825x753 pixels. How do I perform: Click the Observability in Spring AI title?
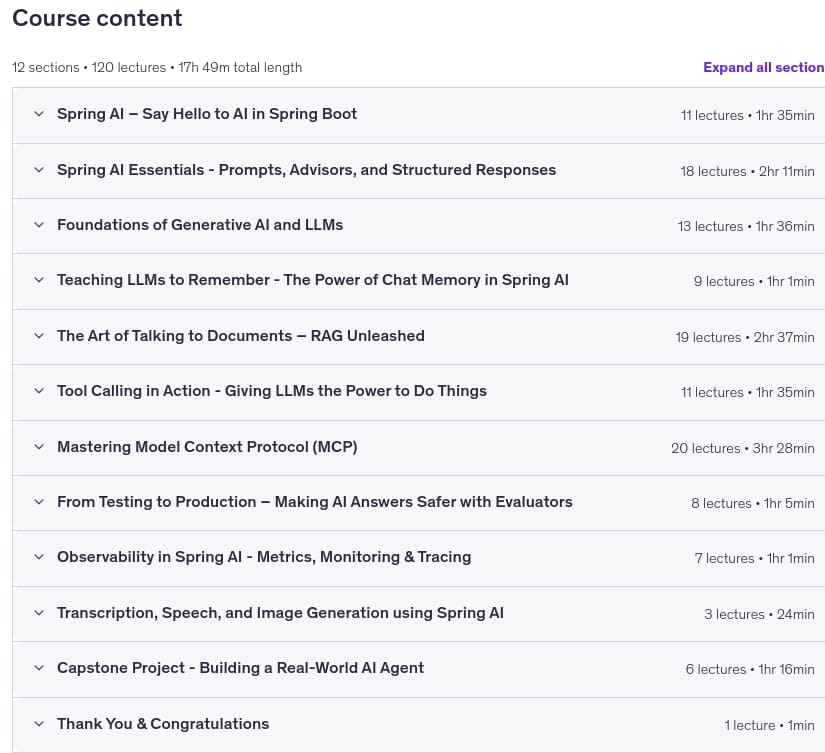[x=264, y=557]
